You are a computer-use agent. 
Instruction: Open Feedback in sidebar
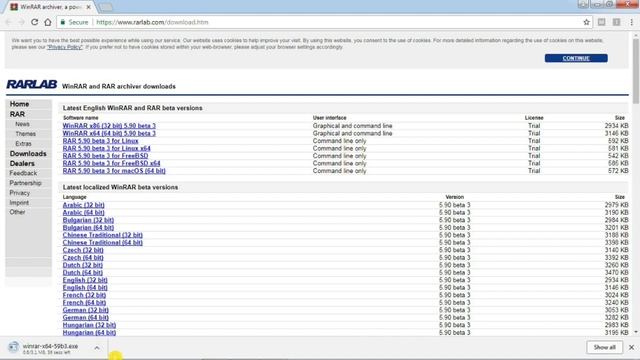pos(23,173)
